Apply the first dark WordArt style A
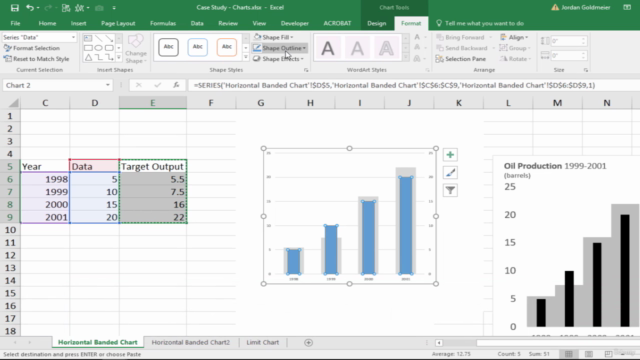This screenshot has height=360, width=640. 328,48
